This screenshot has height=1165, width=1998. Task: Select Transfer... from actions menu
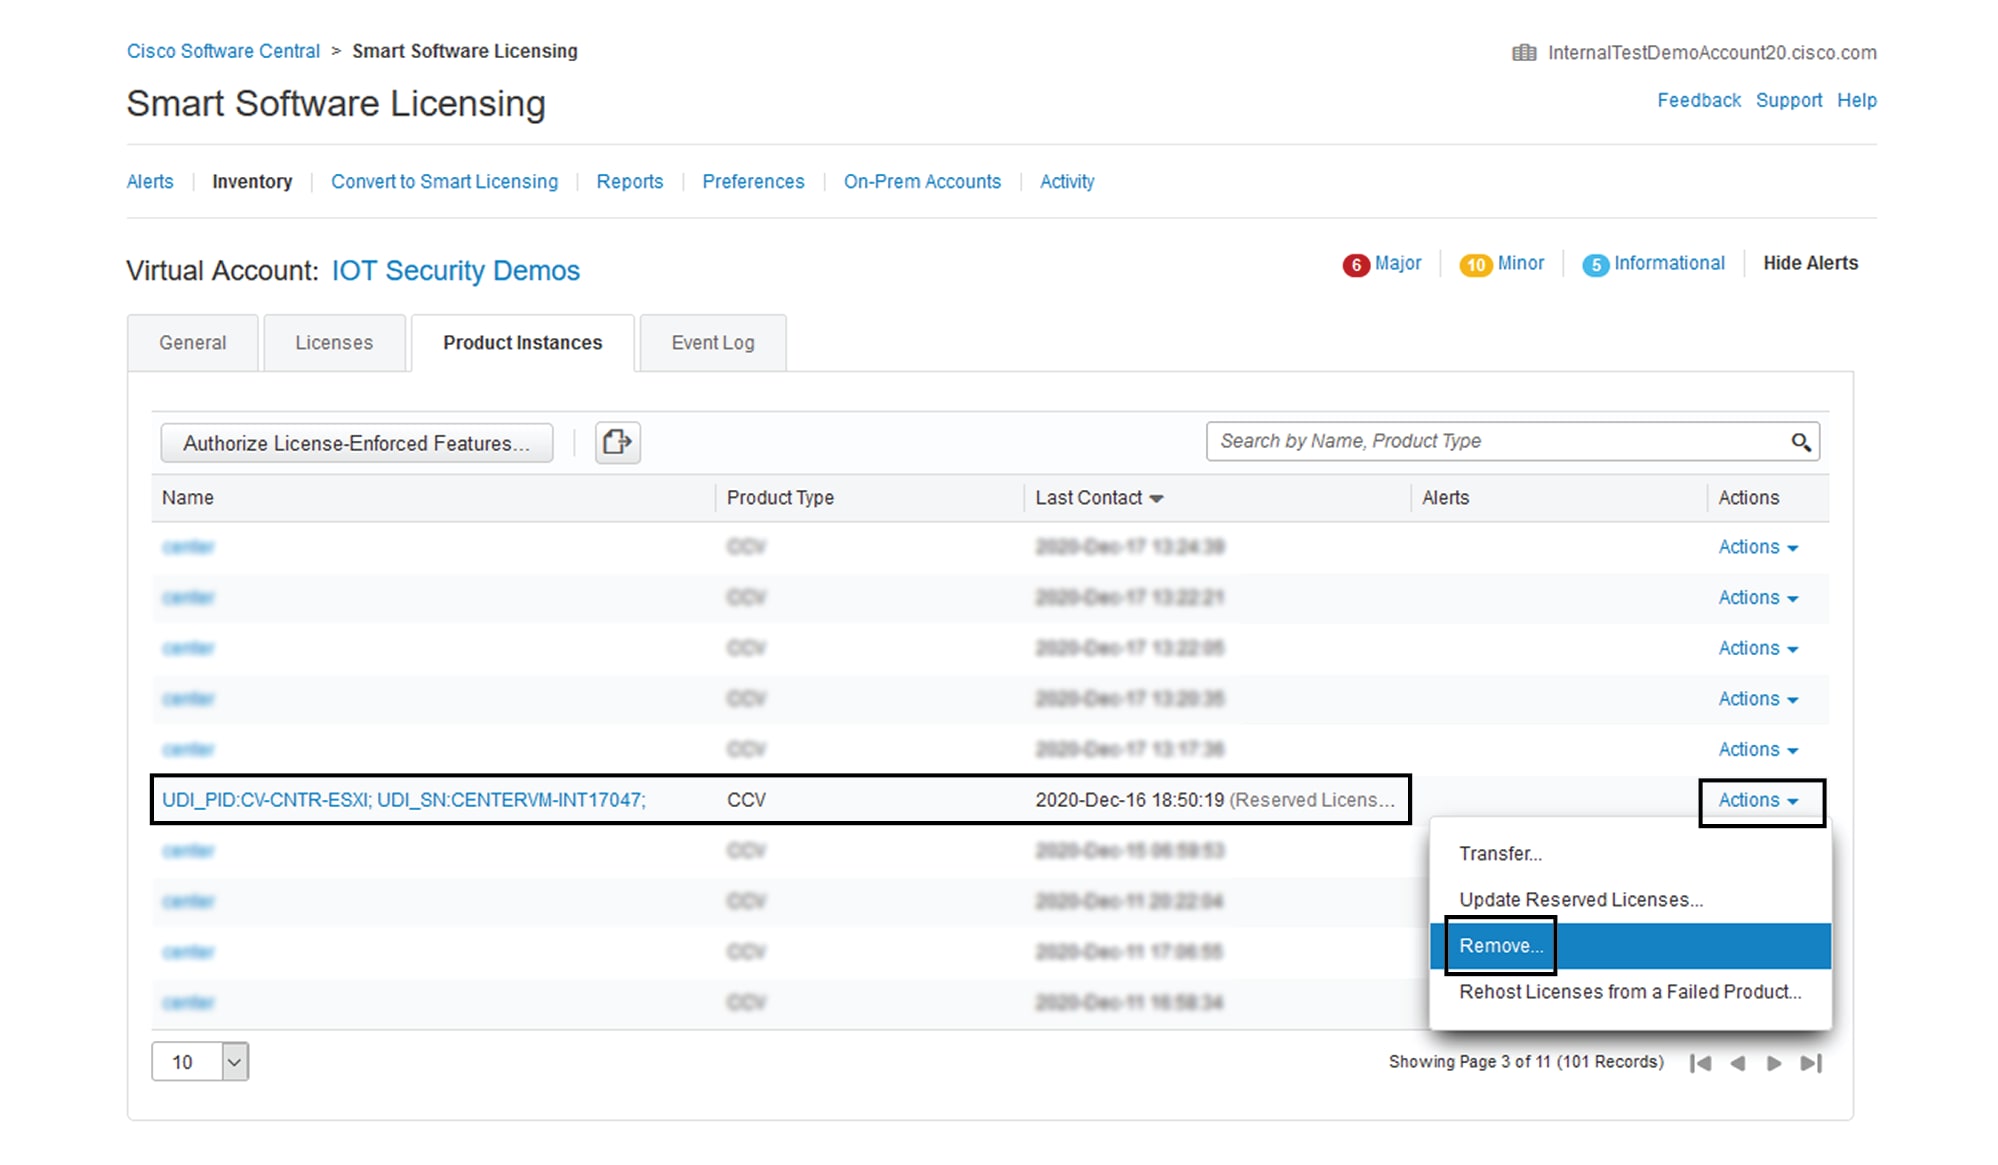(1630, 854)
